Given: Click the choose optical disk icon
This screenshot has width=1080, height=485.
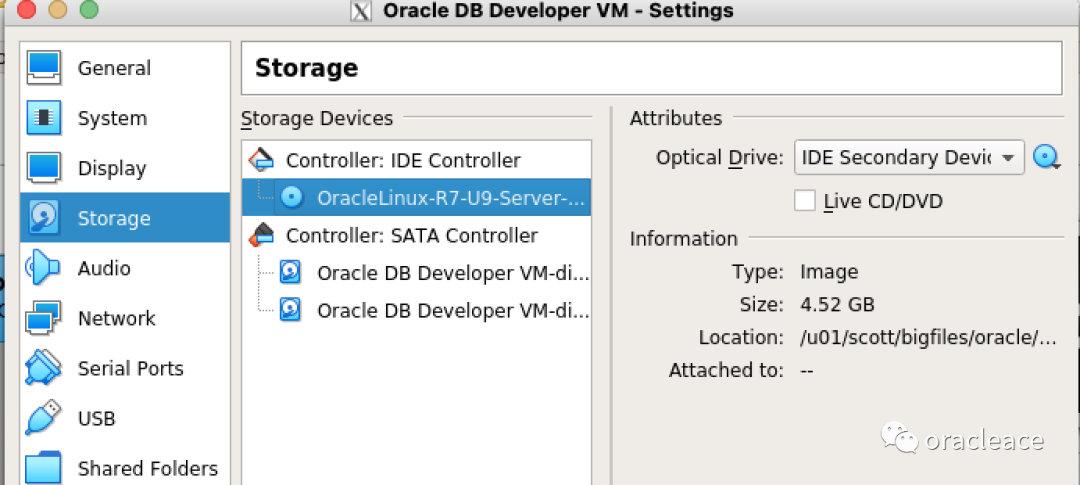Looking at the screenshot, I should point(1046,158).
